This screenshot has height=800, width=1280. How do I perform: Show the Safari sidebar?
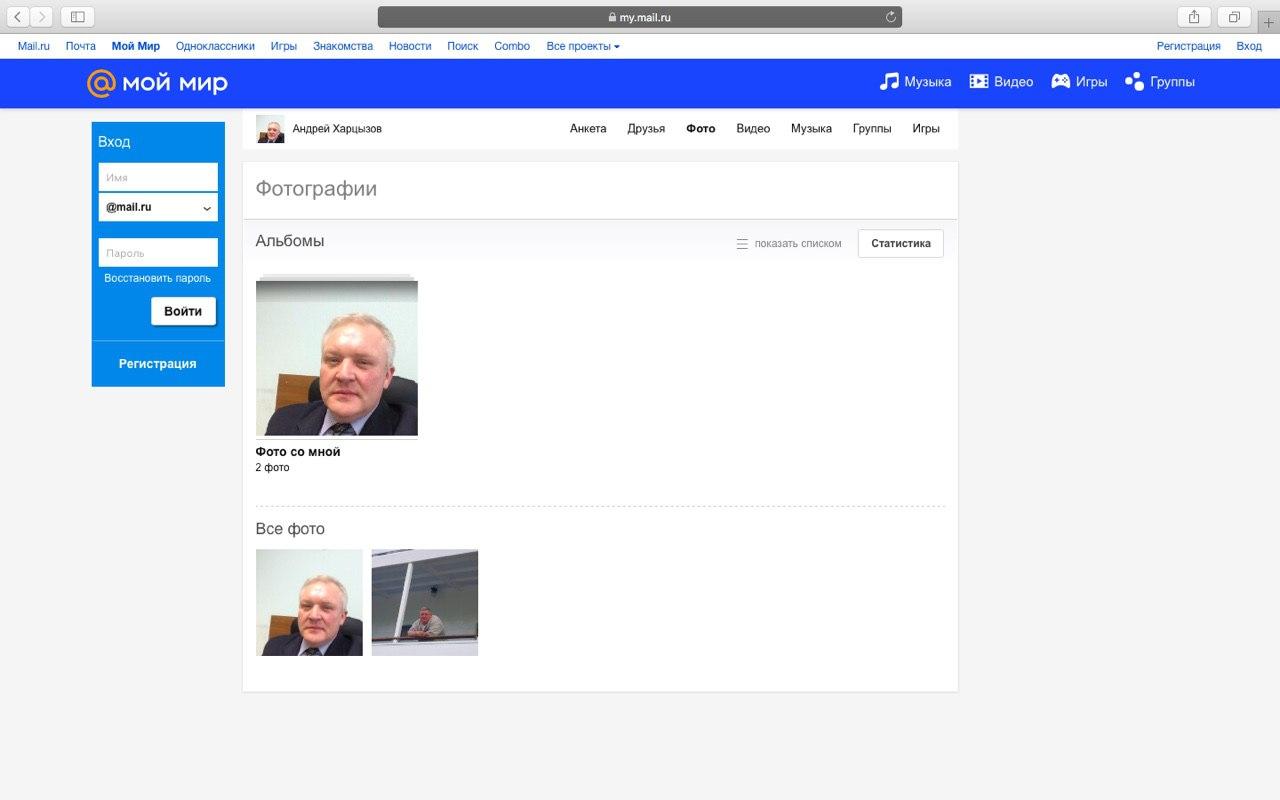[x=78, y=16]
